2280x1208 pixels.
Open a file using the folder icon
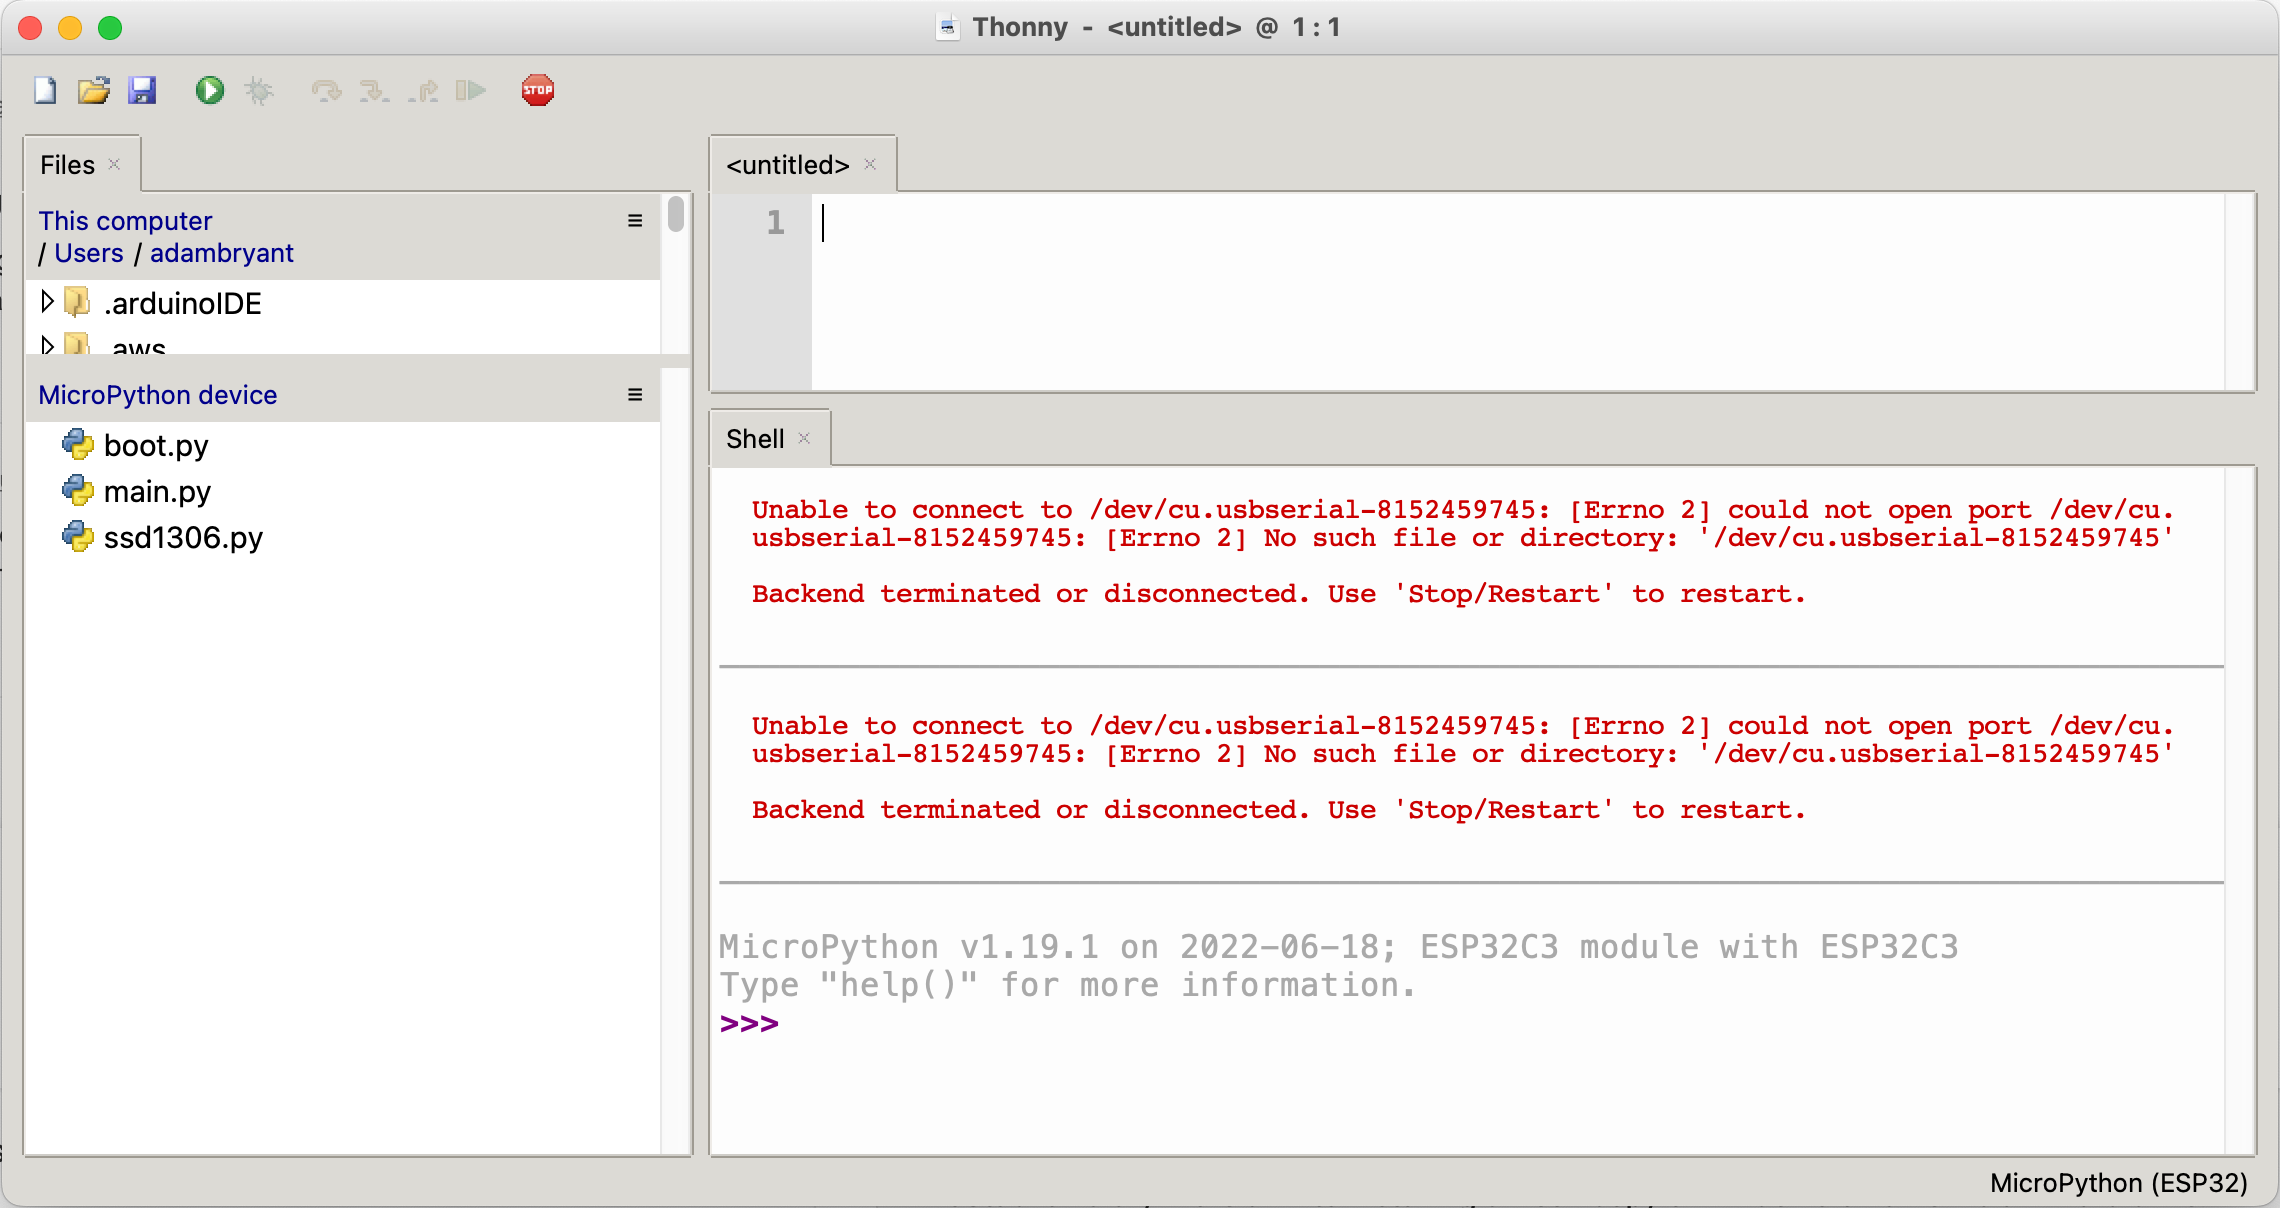click(94, 91)
